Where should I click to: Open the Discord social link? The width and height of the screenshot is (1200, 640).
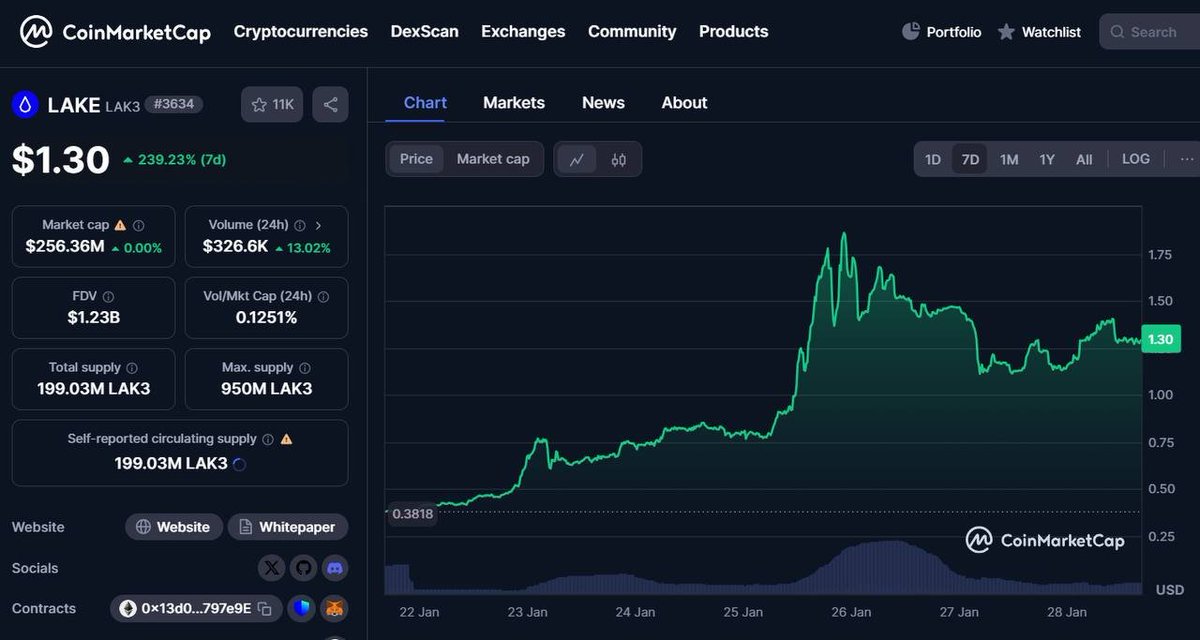pos(335,568)
